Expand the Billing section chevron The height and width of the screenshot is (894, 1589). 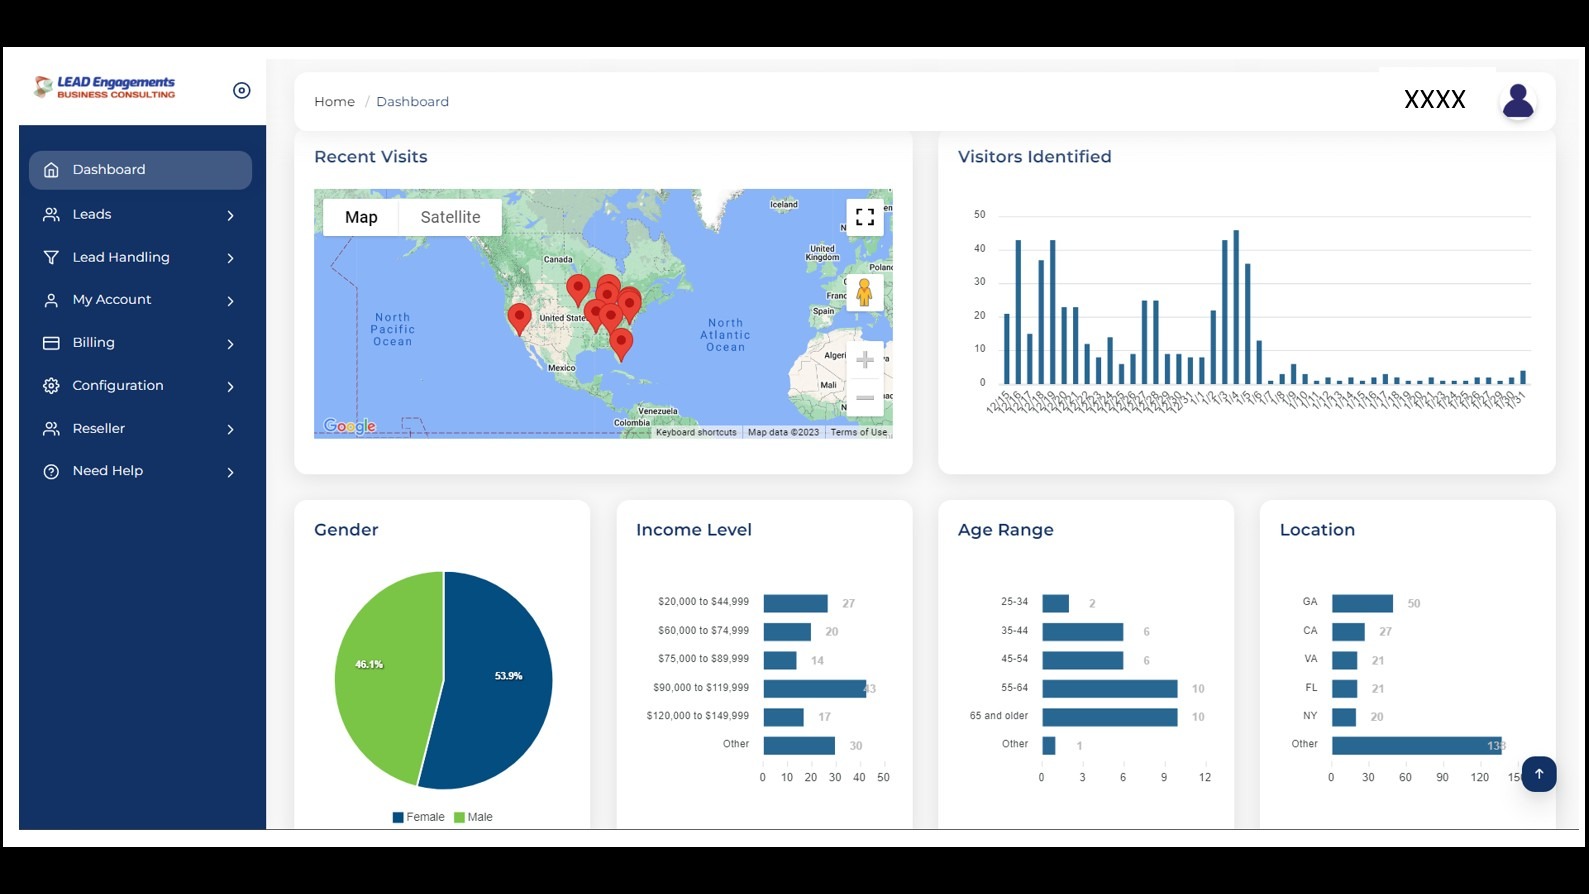pyautogui.click(x=230, y=344)
